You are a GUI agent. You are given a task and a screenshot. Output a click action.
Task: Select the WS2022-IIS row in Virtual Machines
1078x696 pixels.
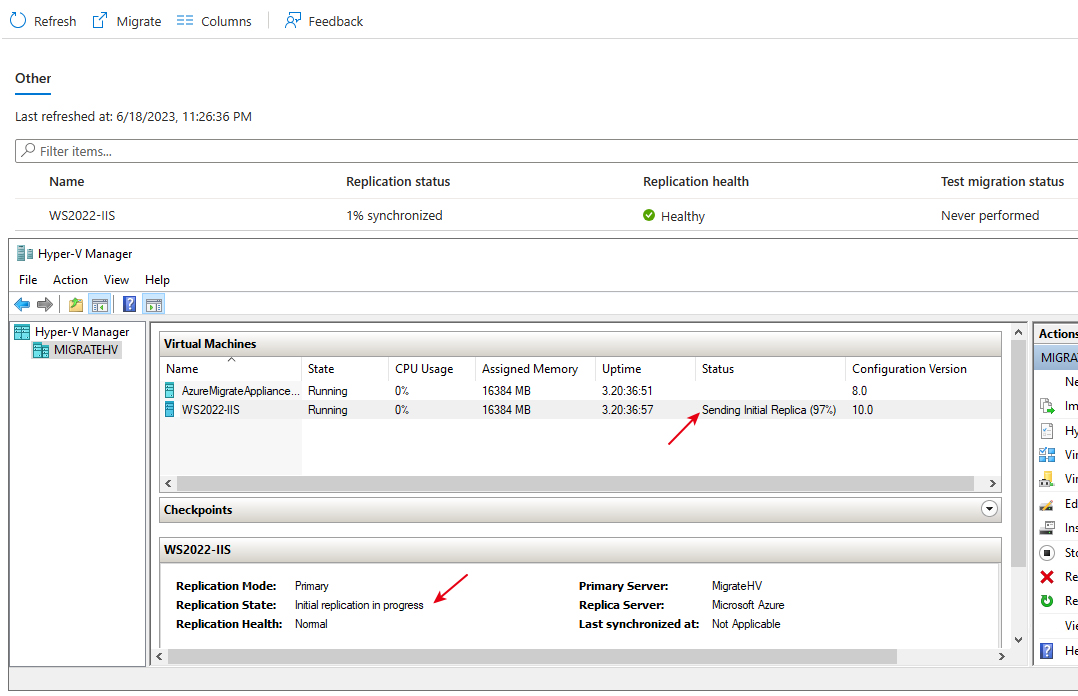(x=580, y=410)
